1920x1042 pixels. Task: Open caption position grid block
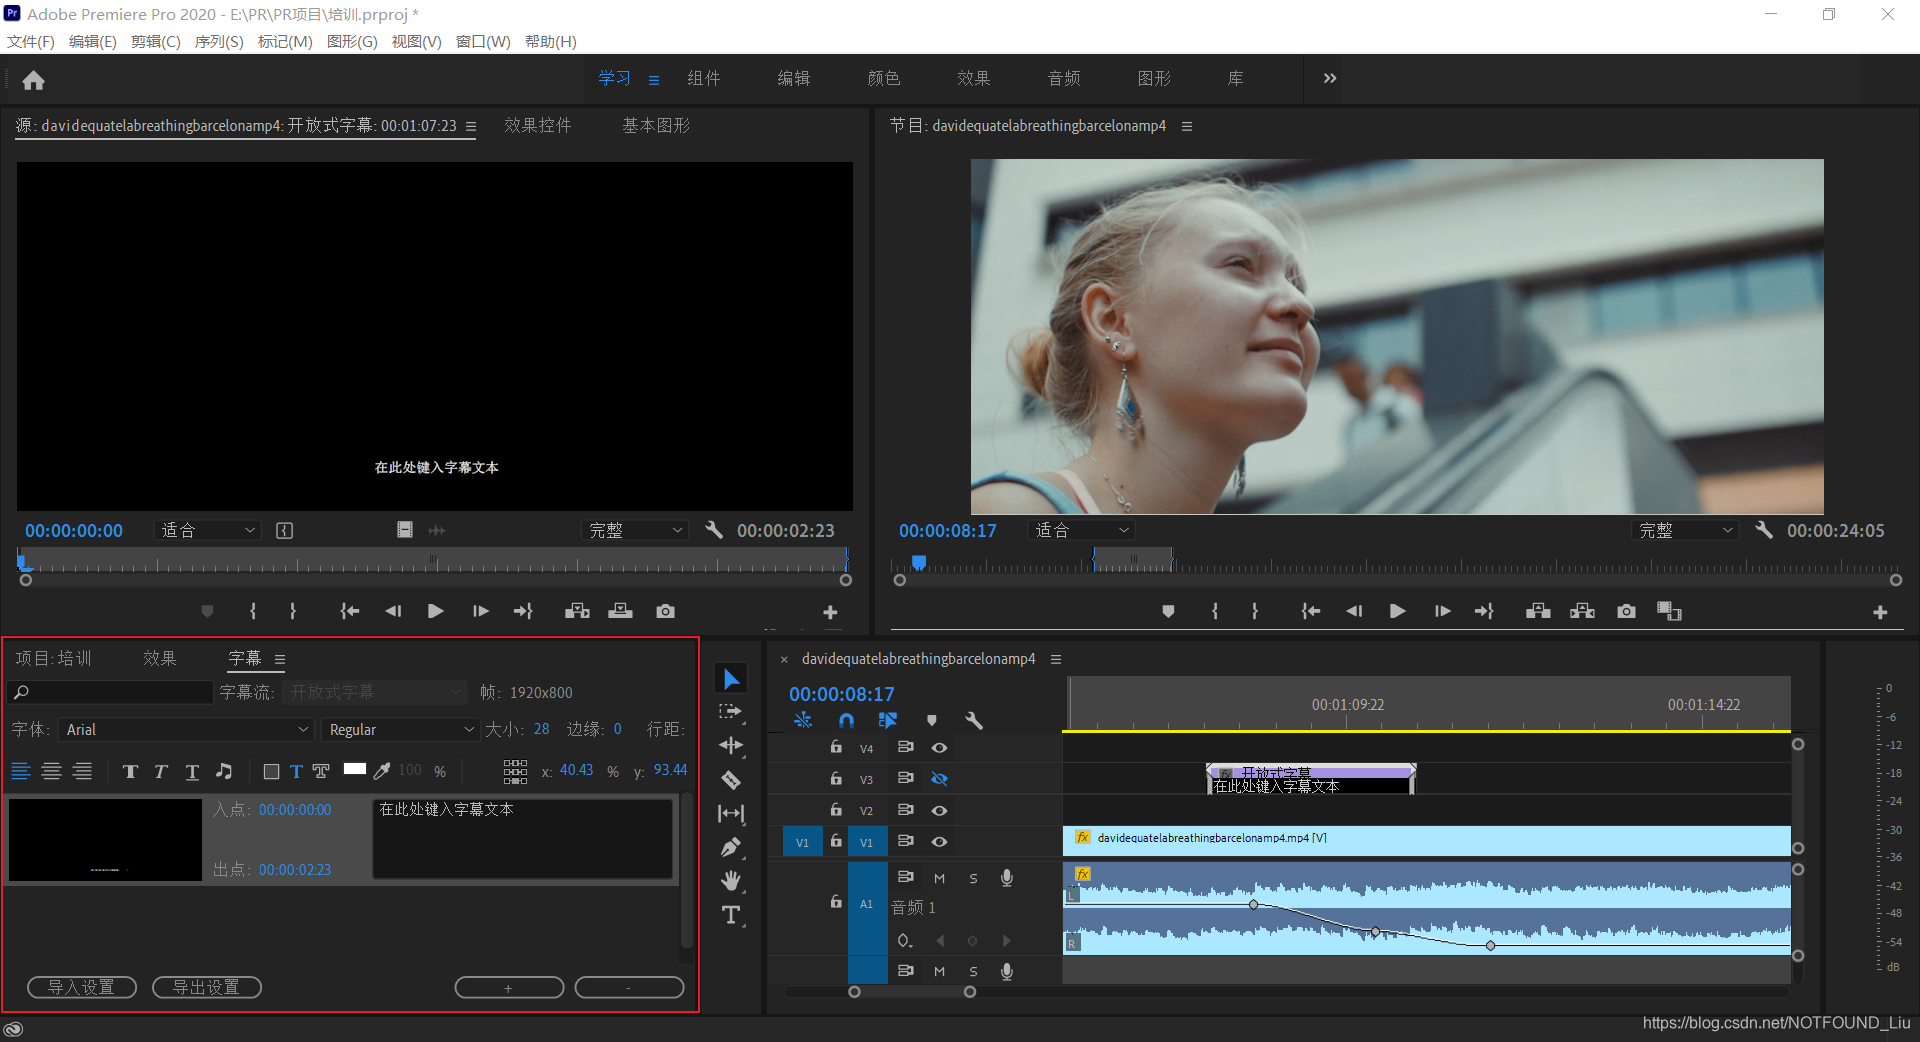(515, 771)
